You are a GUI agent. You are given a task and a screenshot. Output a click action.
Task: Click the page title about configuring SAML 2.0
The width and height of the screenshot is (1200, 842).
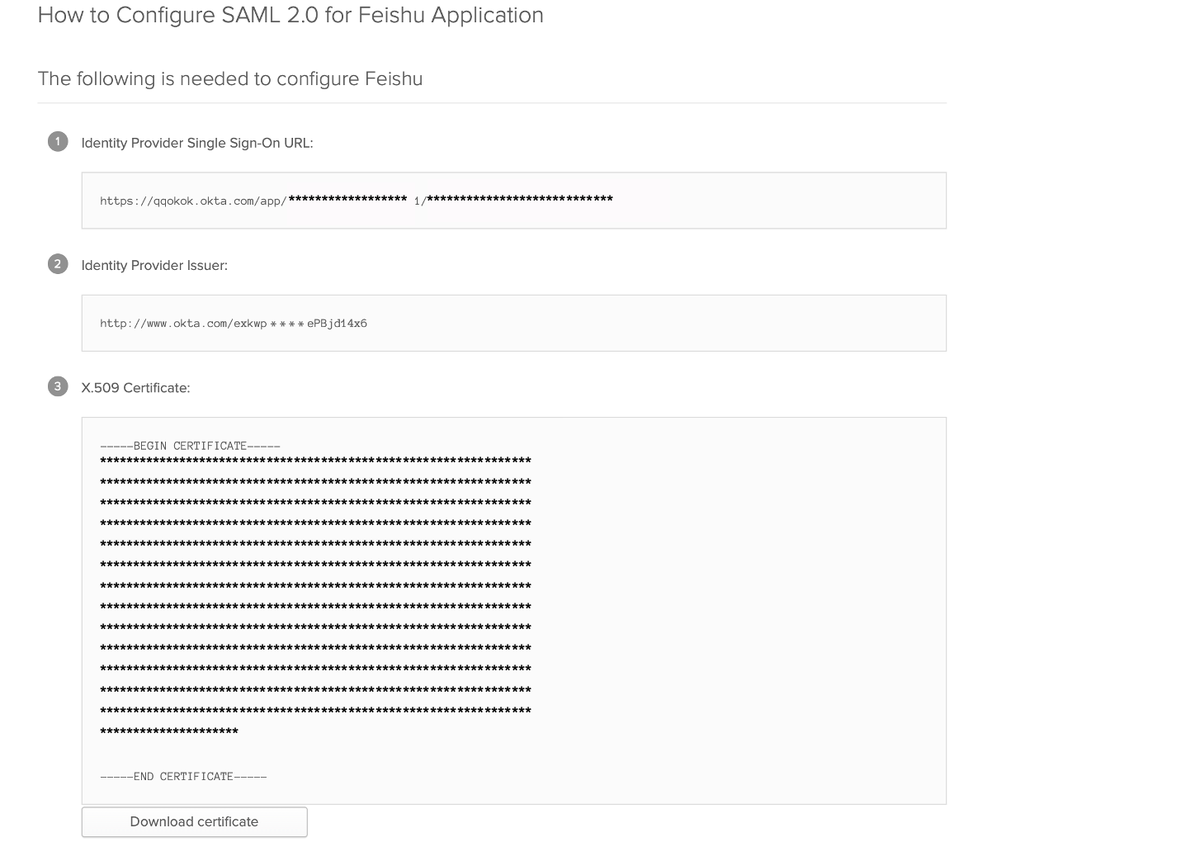(x=290, y=15)
